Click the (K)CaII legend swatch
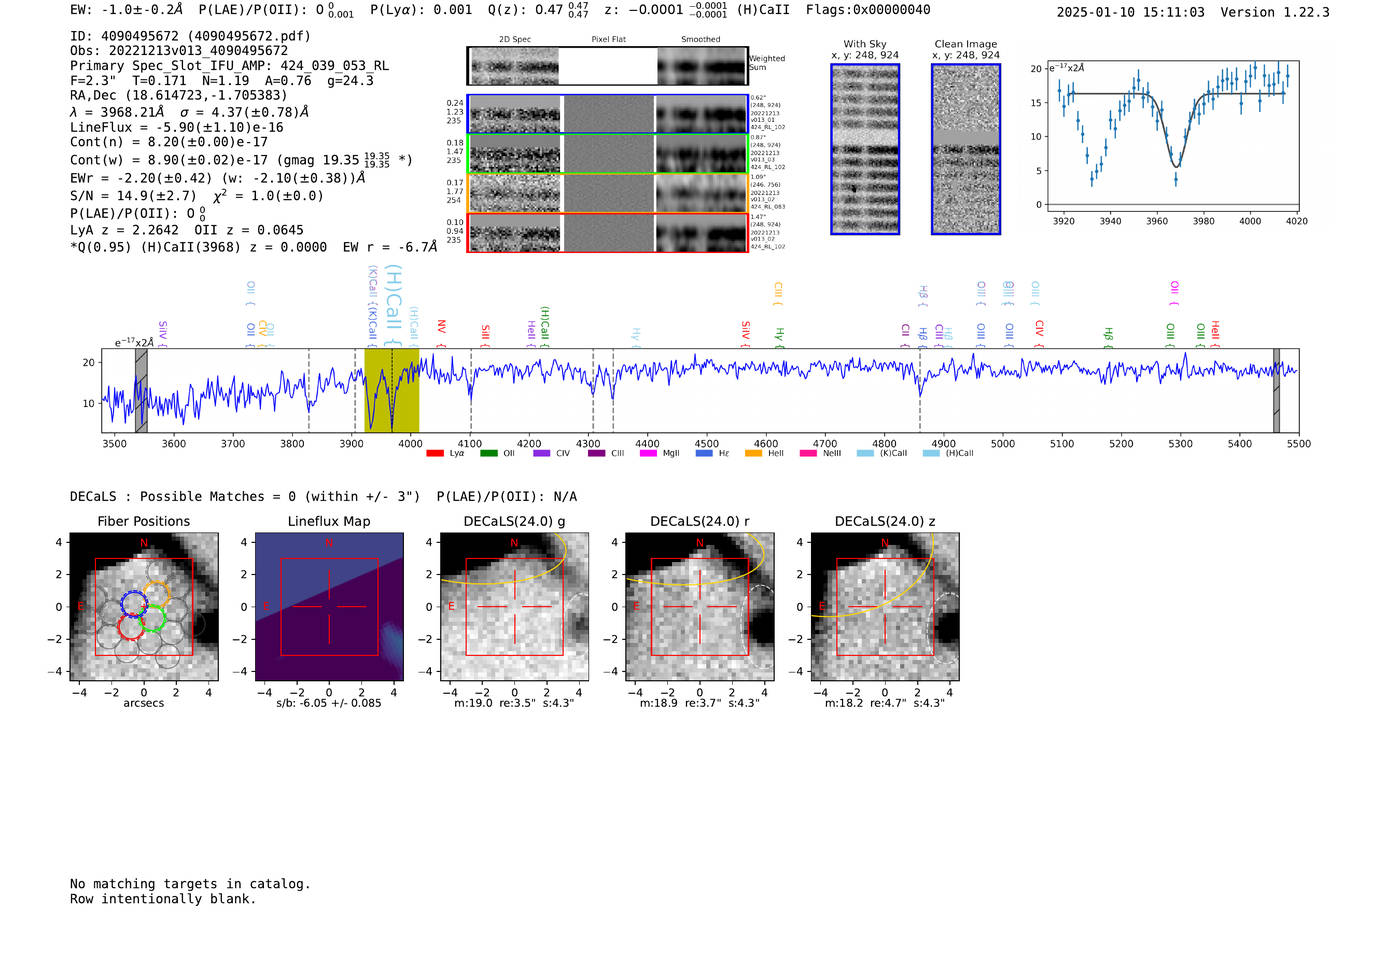This screenshot has height=953, width=1400. pos(865,453)
